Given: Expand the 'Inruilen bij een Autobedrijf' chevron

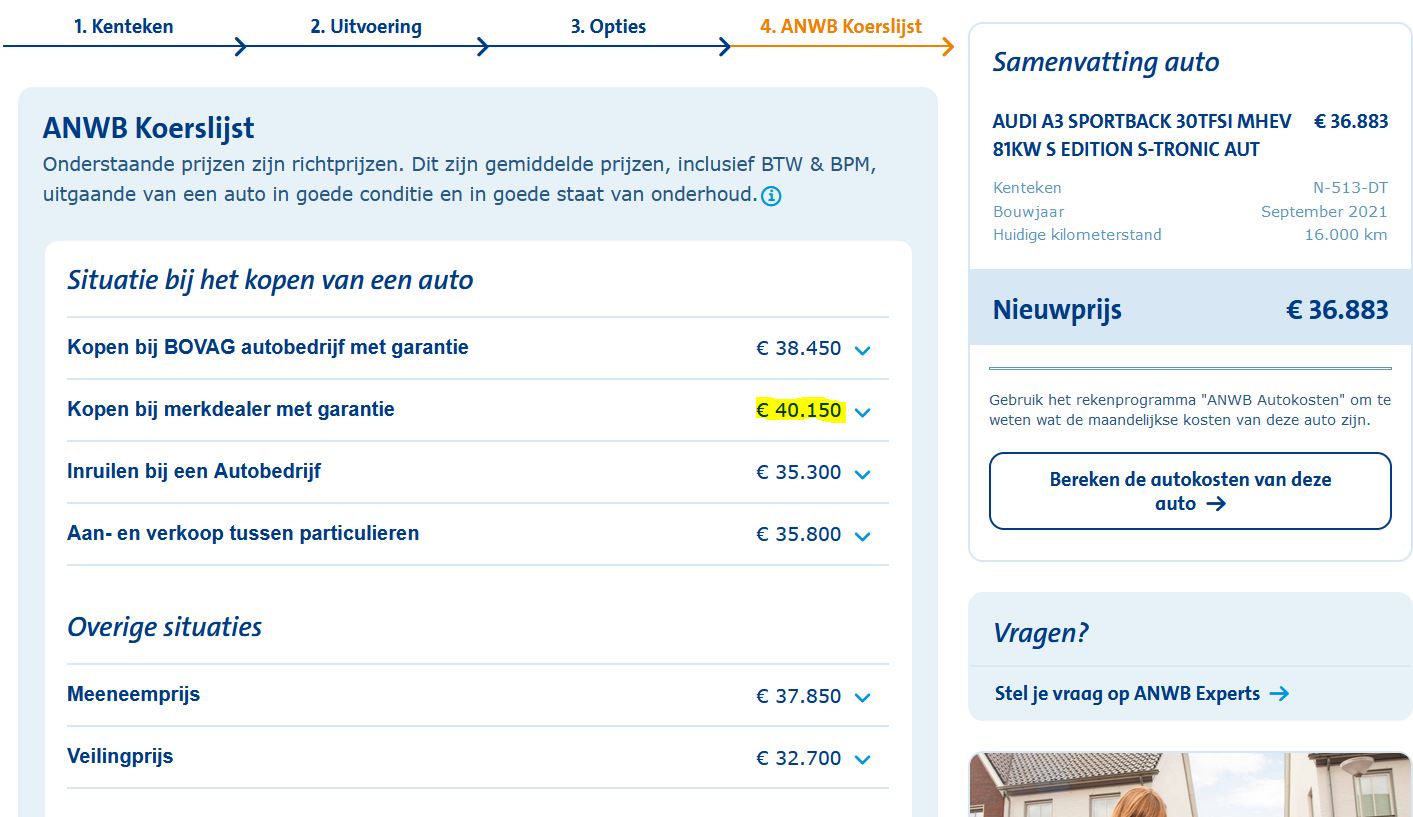Looking at the screenshot, I should click(x=863, y=474).
